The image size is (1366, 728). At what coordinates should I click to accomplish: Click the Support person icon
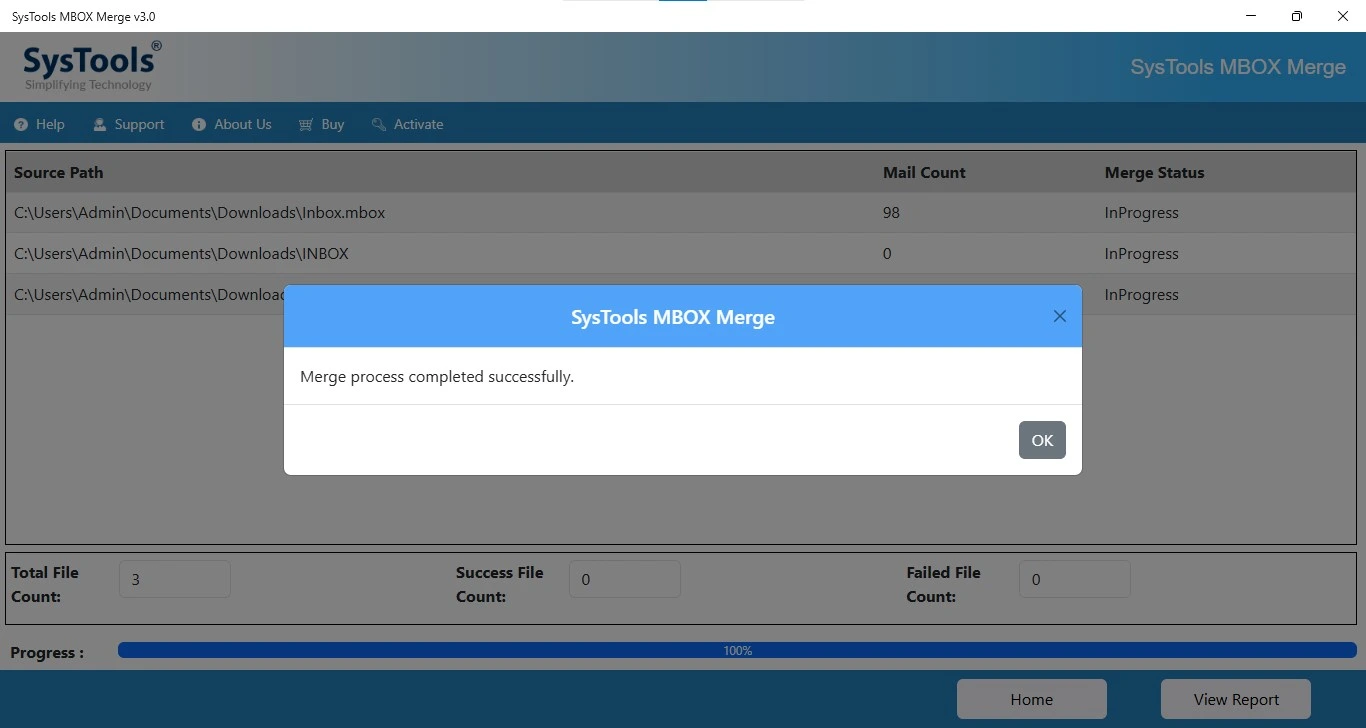tap(100, 125)
